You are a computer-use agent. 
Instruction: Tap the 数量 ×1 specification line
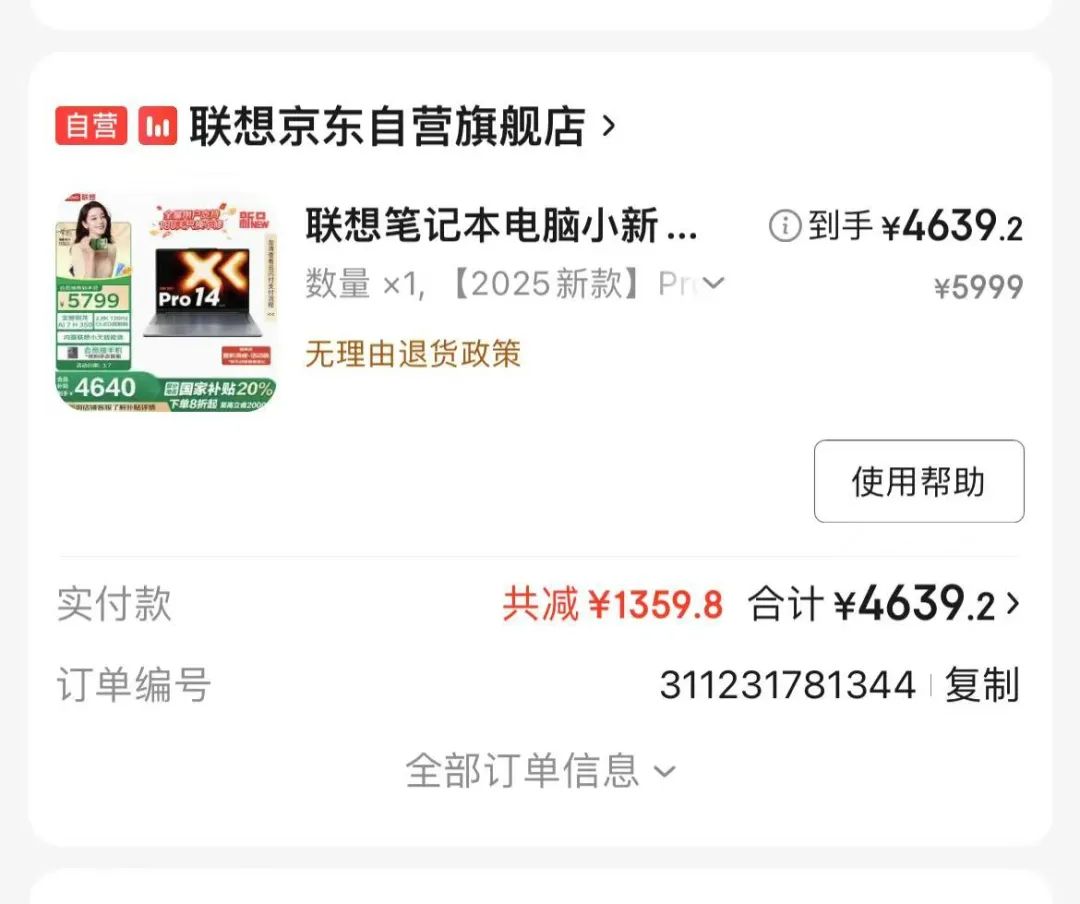[x=515, y=283]
